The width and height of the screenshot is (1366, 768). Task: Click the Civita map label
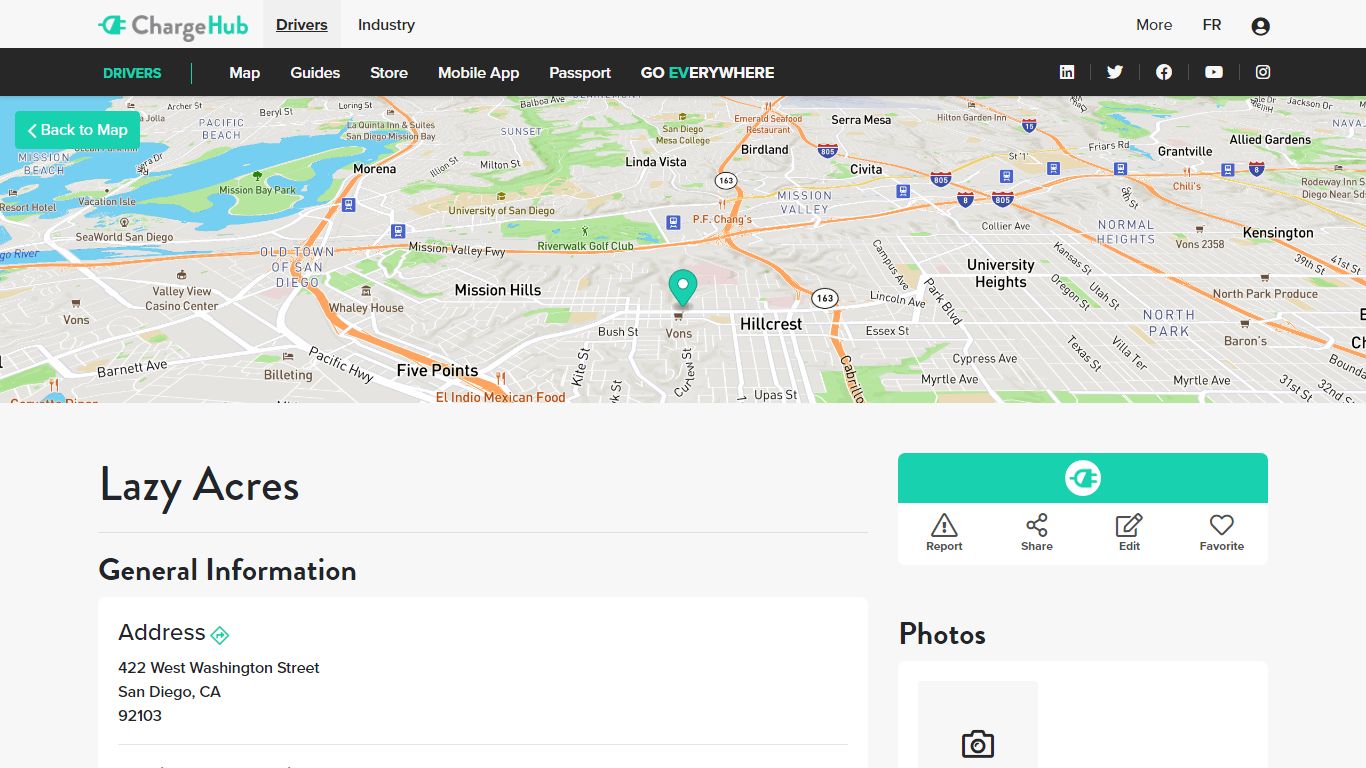(866, 169)
